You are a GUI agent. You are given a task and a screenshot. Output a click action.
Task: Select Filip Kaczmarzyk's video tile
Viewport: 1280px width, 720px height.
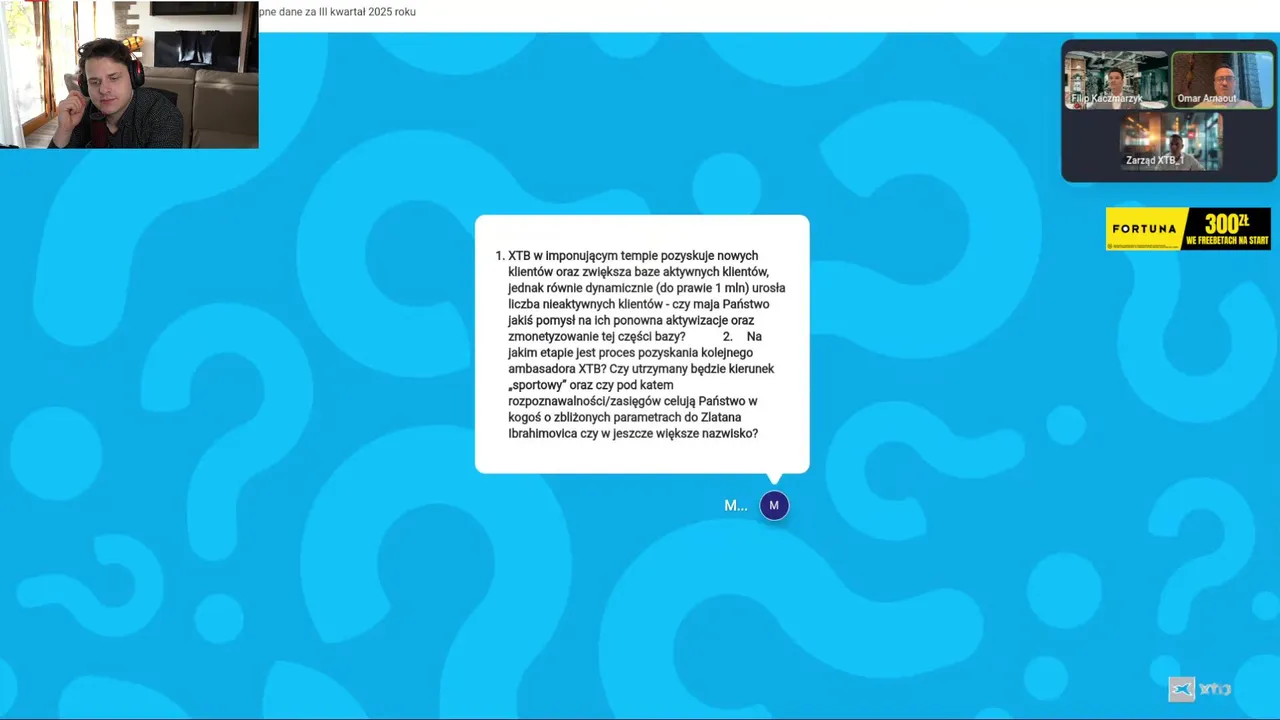[1115, 80]
